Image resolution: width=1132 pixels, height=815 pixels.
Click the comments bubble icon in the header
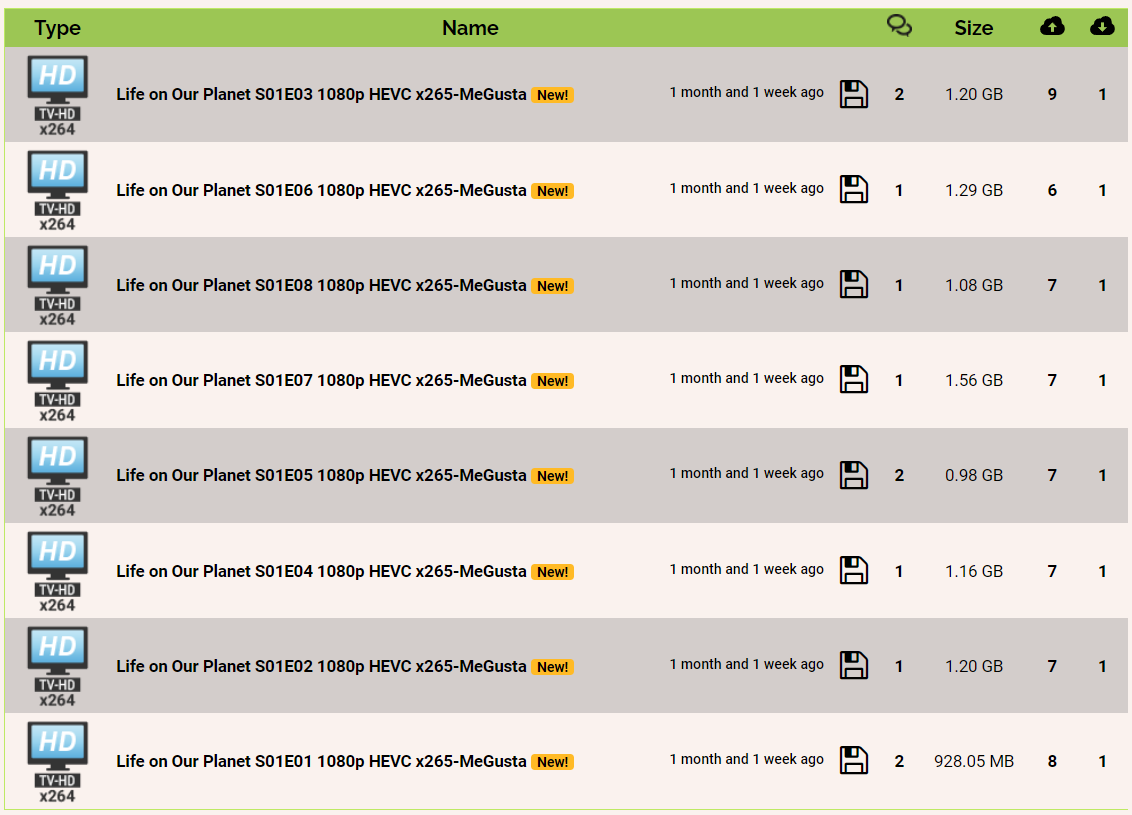coord(899,27)
